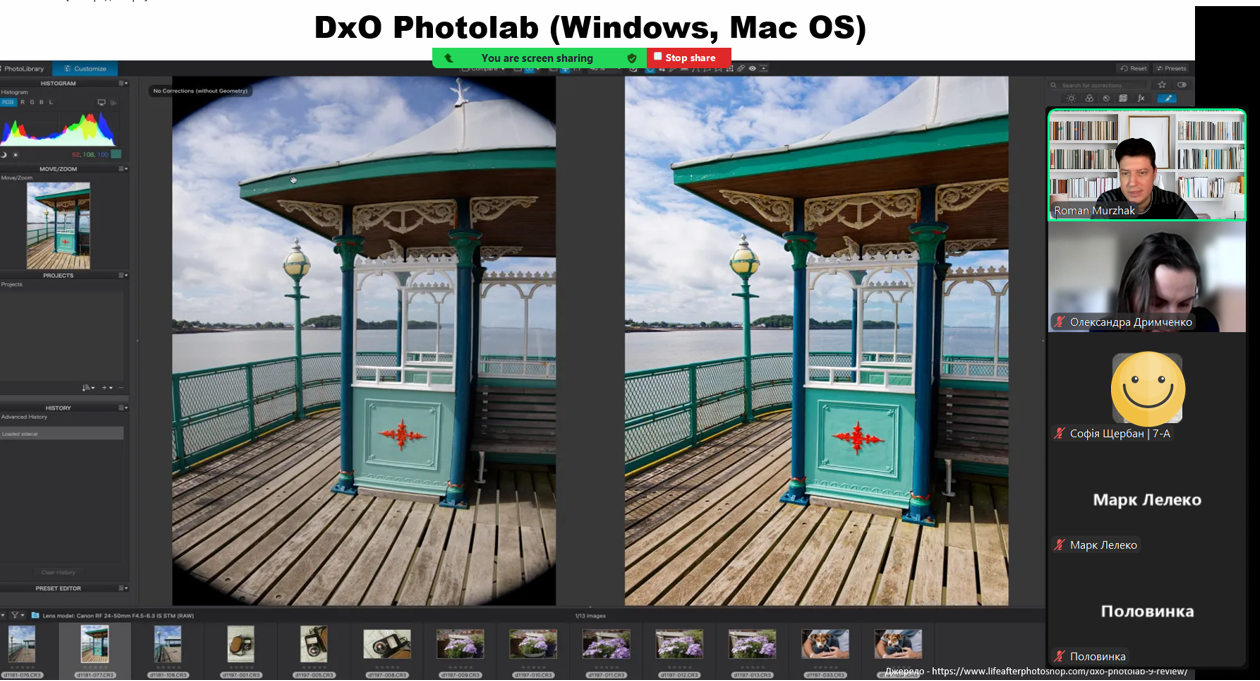Open the Light corrections sun icon

click(x=1071, y=99)
